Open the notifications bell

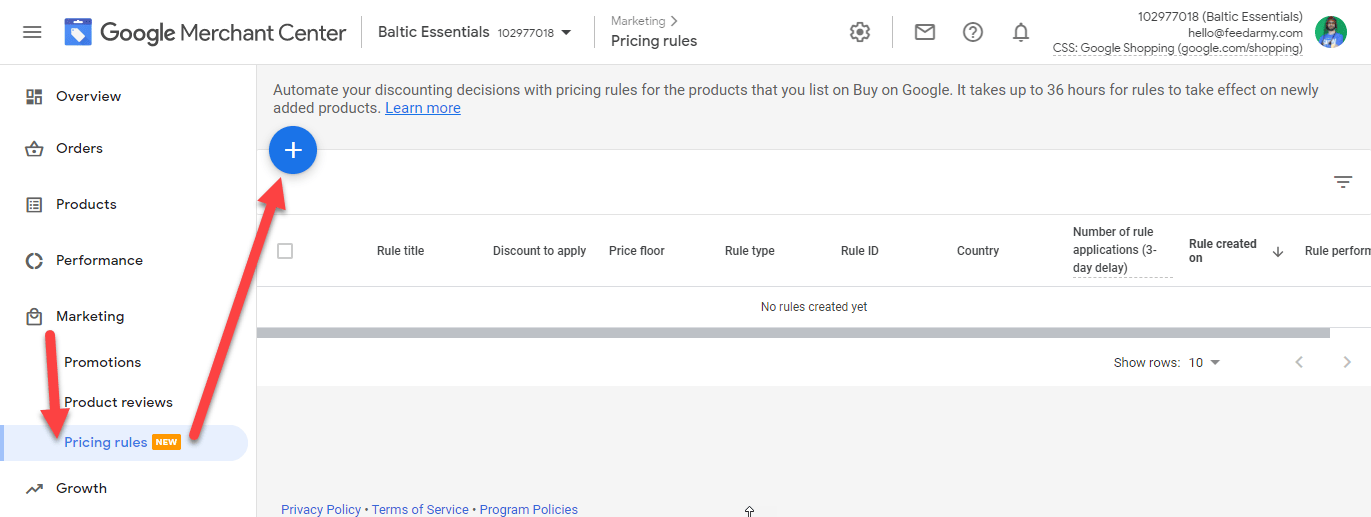[x=1021, y=32]
